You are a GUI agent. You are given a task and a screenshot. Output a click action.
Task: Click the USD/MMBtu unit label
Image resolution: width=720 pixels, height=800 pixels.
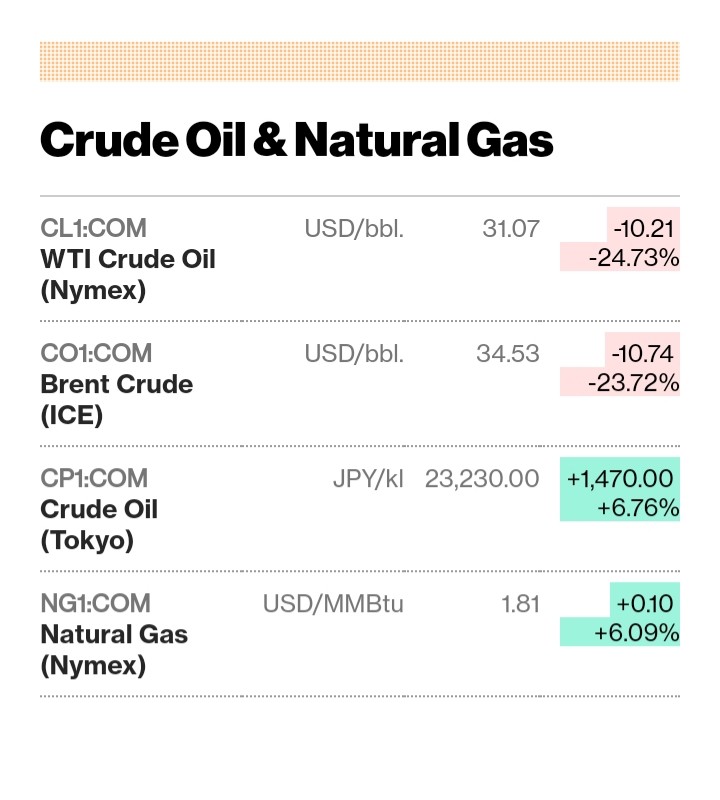(x=333, y=603)
